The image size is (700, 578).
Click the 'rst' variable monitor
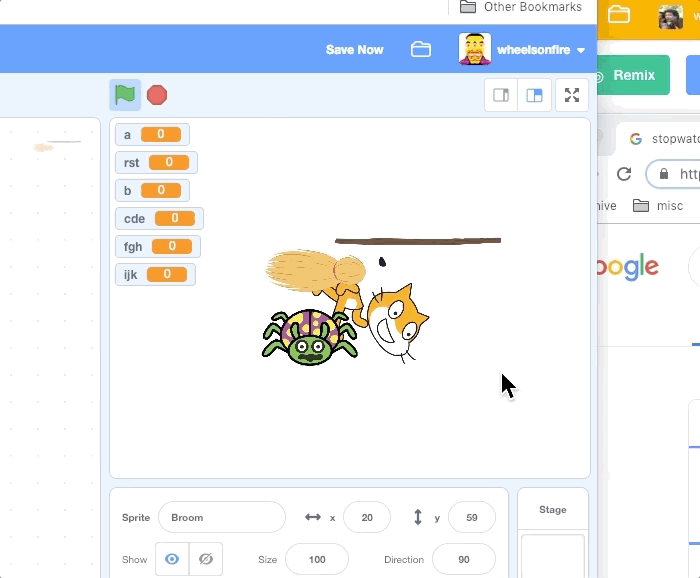[x=156, y=162]
